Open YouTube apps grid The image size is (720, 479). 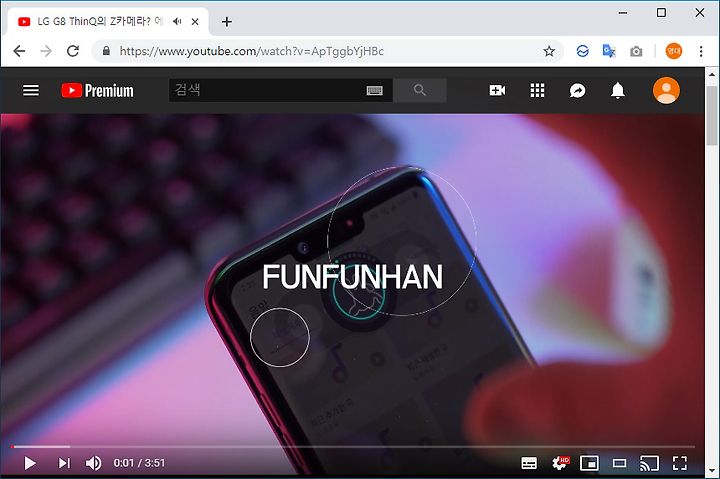tap(537, 90)
